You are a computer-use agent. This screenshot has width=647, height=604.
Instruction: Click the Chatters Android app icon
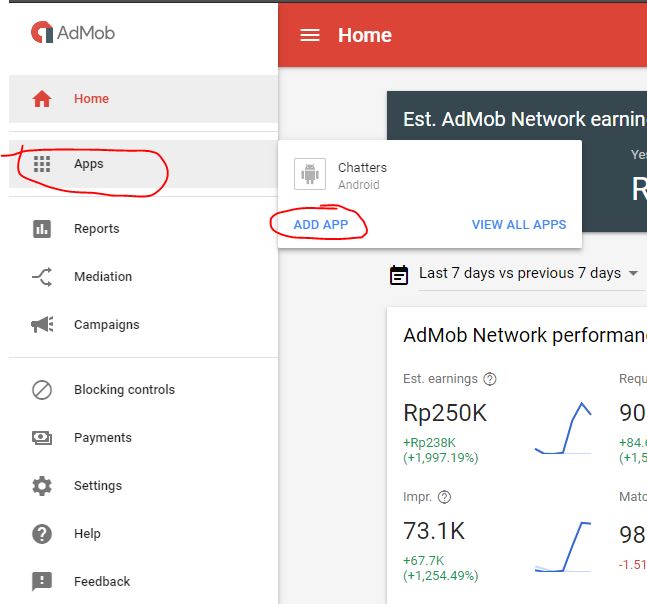point(310,174)
